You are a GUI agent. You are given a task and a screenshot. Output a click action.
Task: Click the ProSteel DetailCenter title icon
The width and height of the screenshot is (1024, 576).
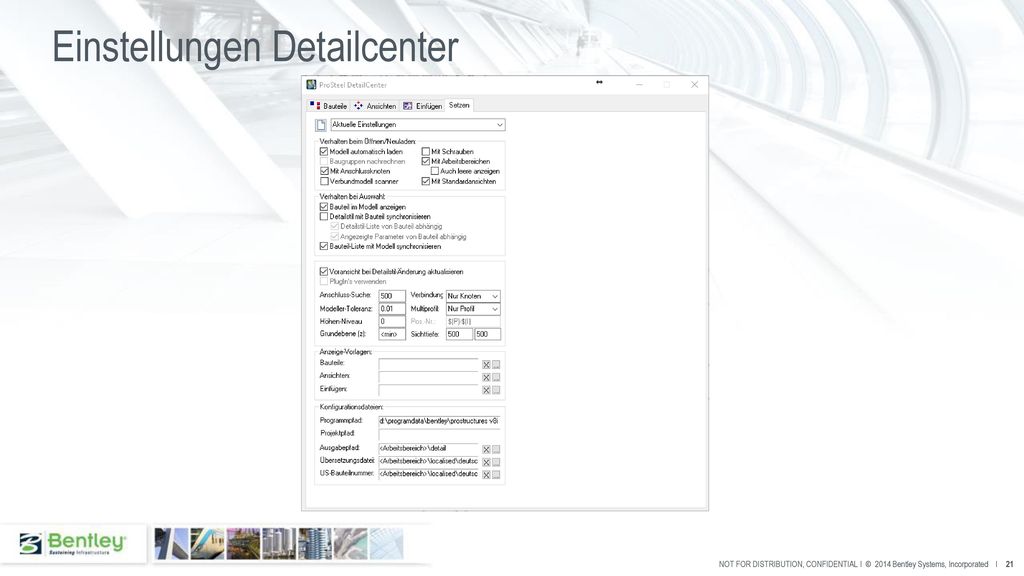pos(312,85)
